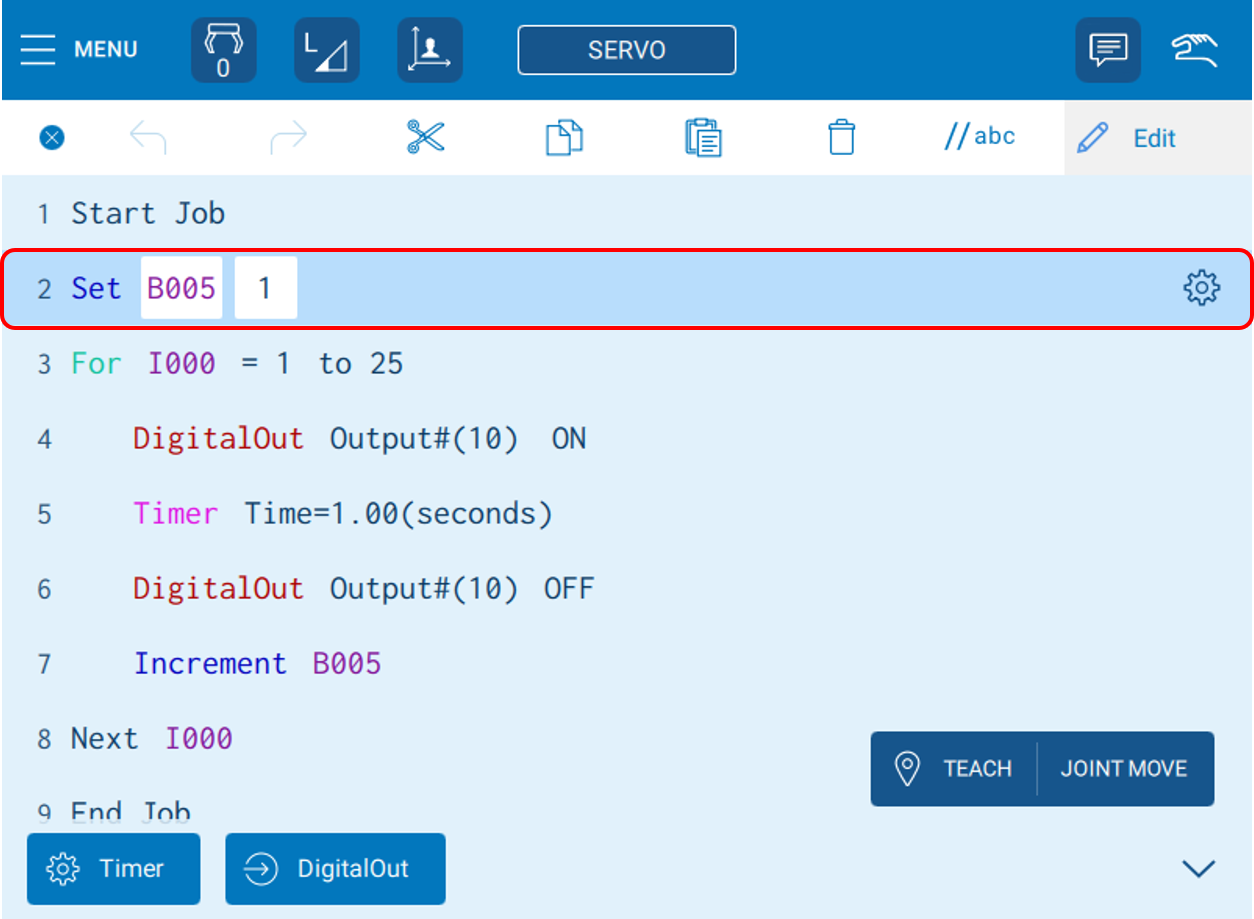Viewport: 1254px width, 919px height.
Task: Click the JOINT MOVE button
Action: (1125, 769)
